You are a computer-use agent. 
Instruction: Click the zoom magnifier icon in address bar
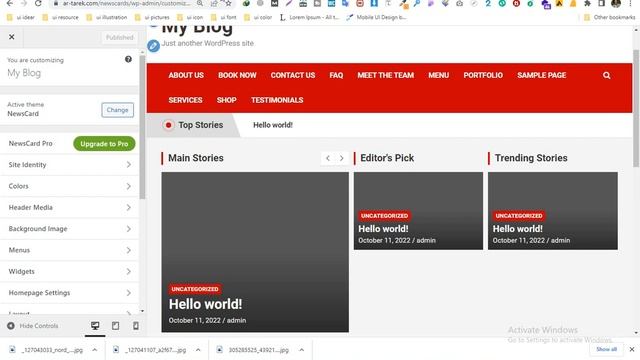tap(200, 3)
